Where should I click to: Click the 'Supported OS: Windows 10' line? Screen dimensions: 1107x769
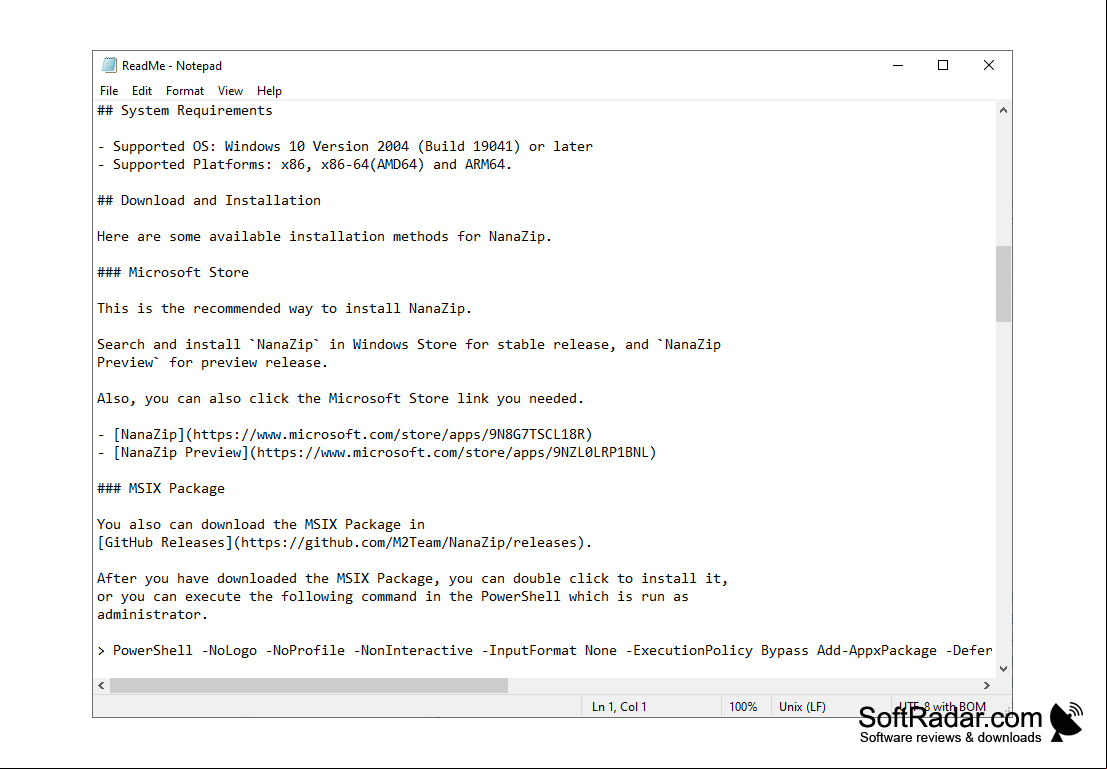[345, 146]
